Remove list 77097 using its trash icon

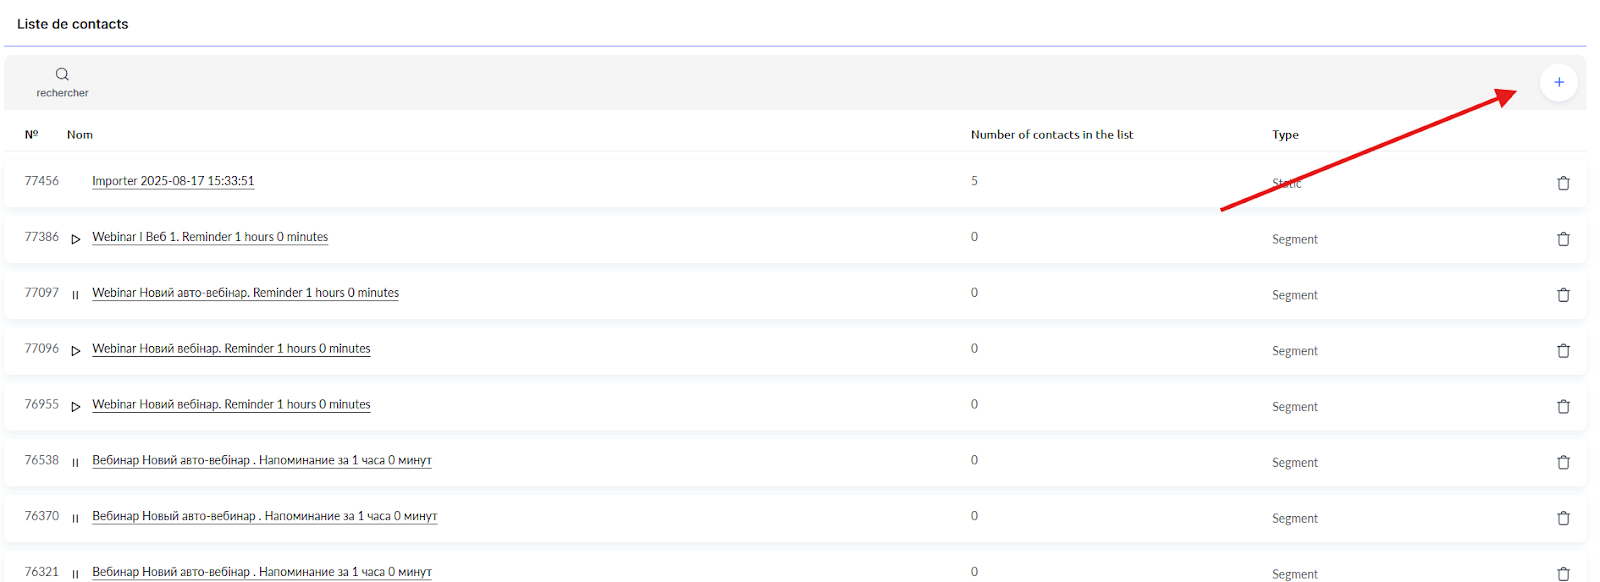click(1563, 295)
